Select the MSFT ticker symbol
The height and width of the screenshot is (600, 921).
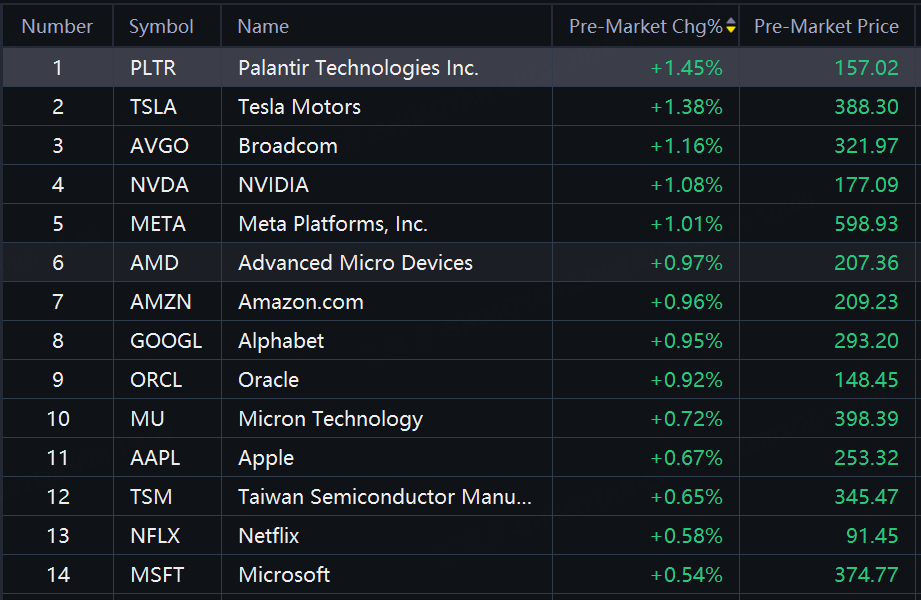157,575
